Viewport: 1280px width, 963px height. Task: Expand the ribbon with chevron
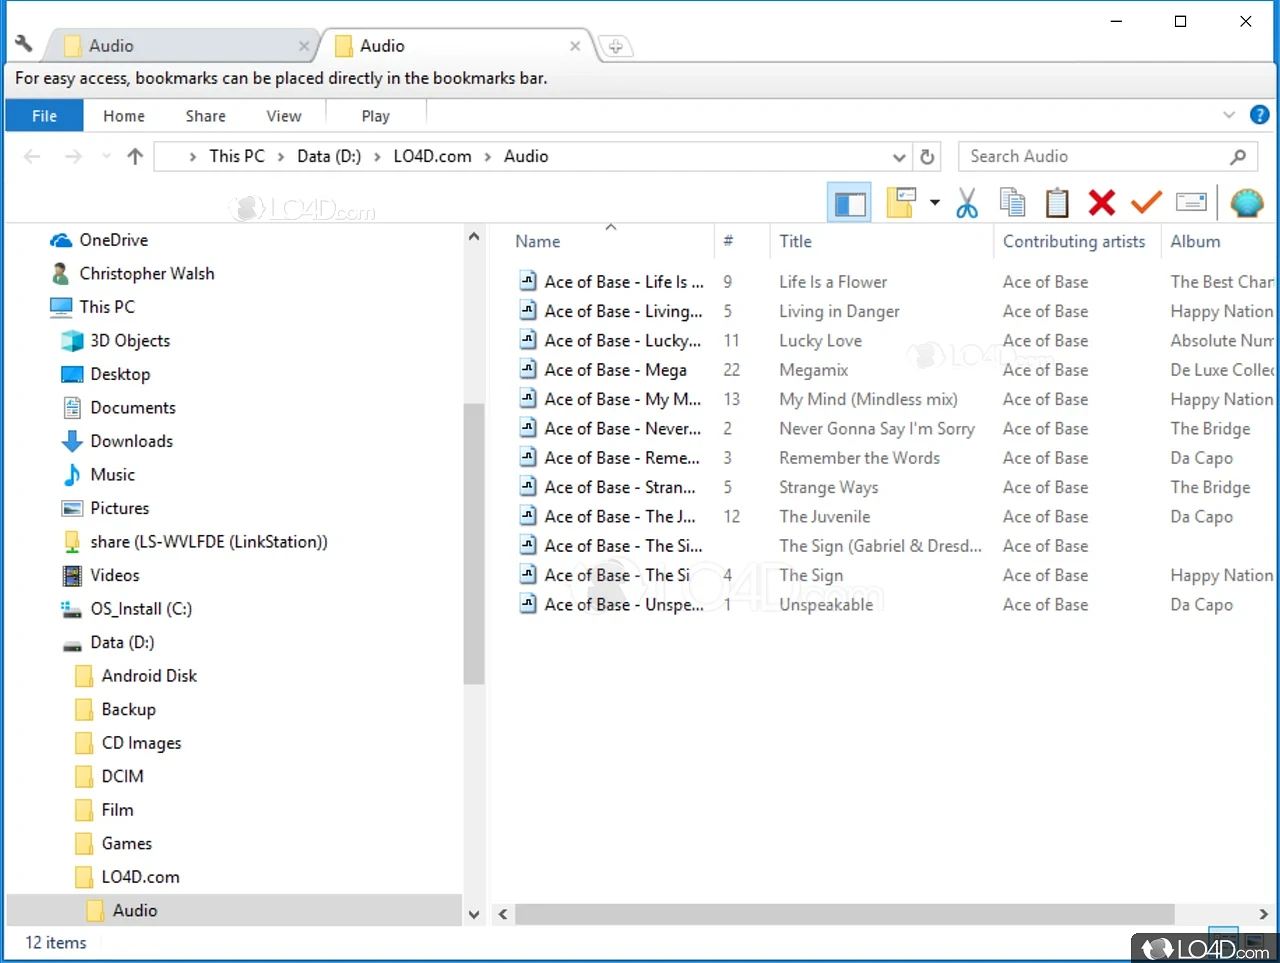click(1229, 115)
